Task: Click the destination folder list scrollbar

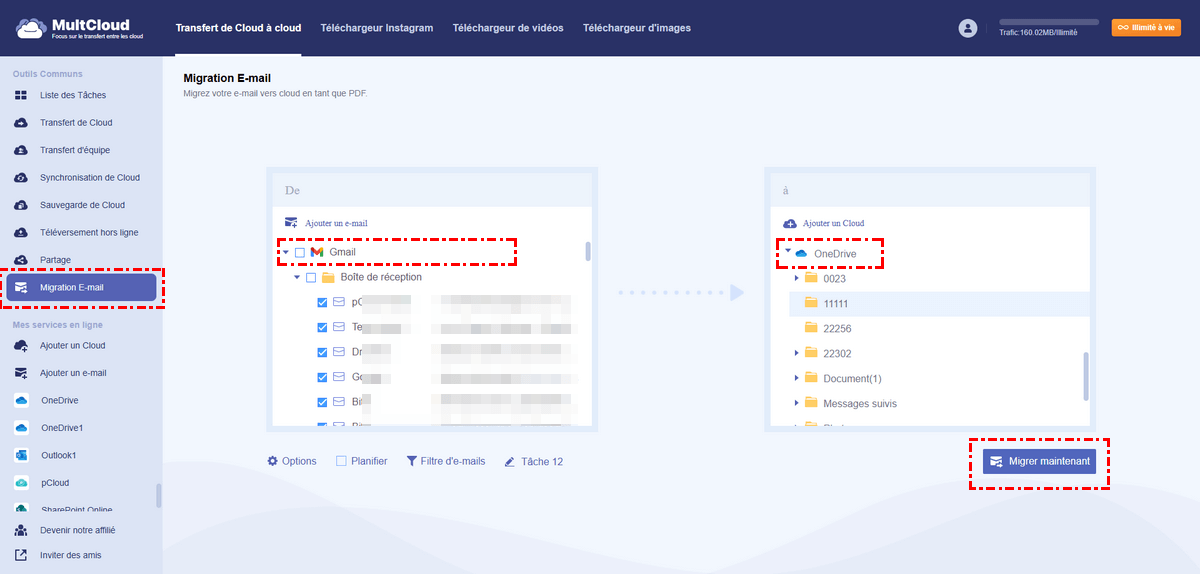Action: pyautogui.click(x=1085, y=376)
